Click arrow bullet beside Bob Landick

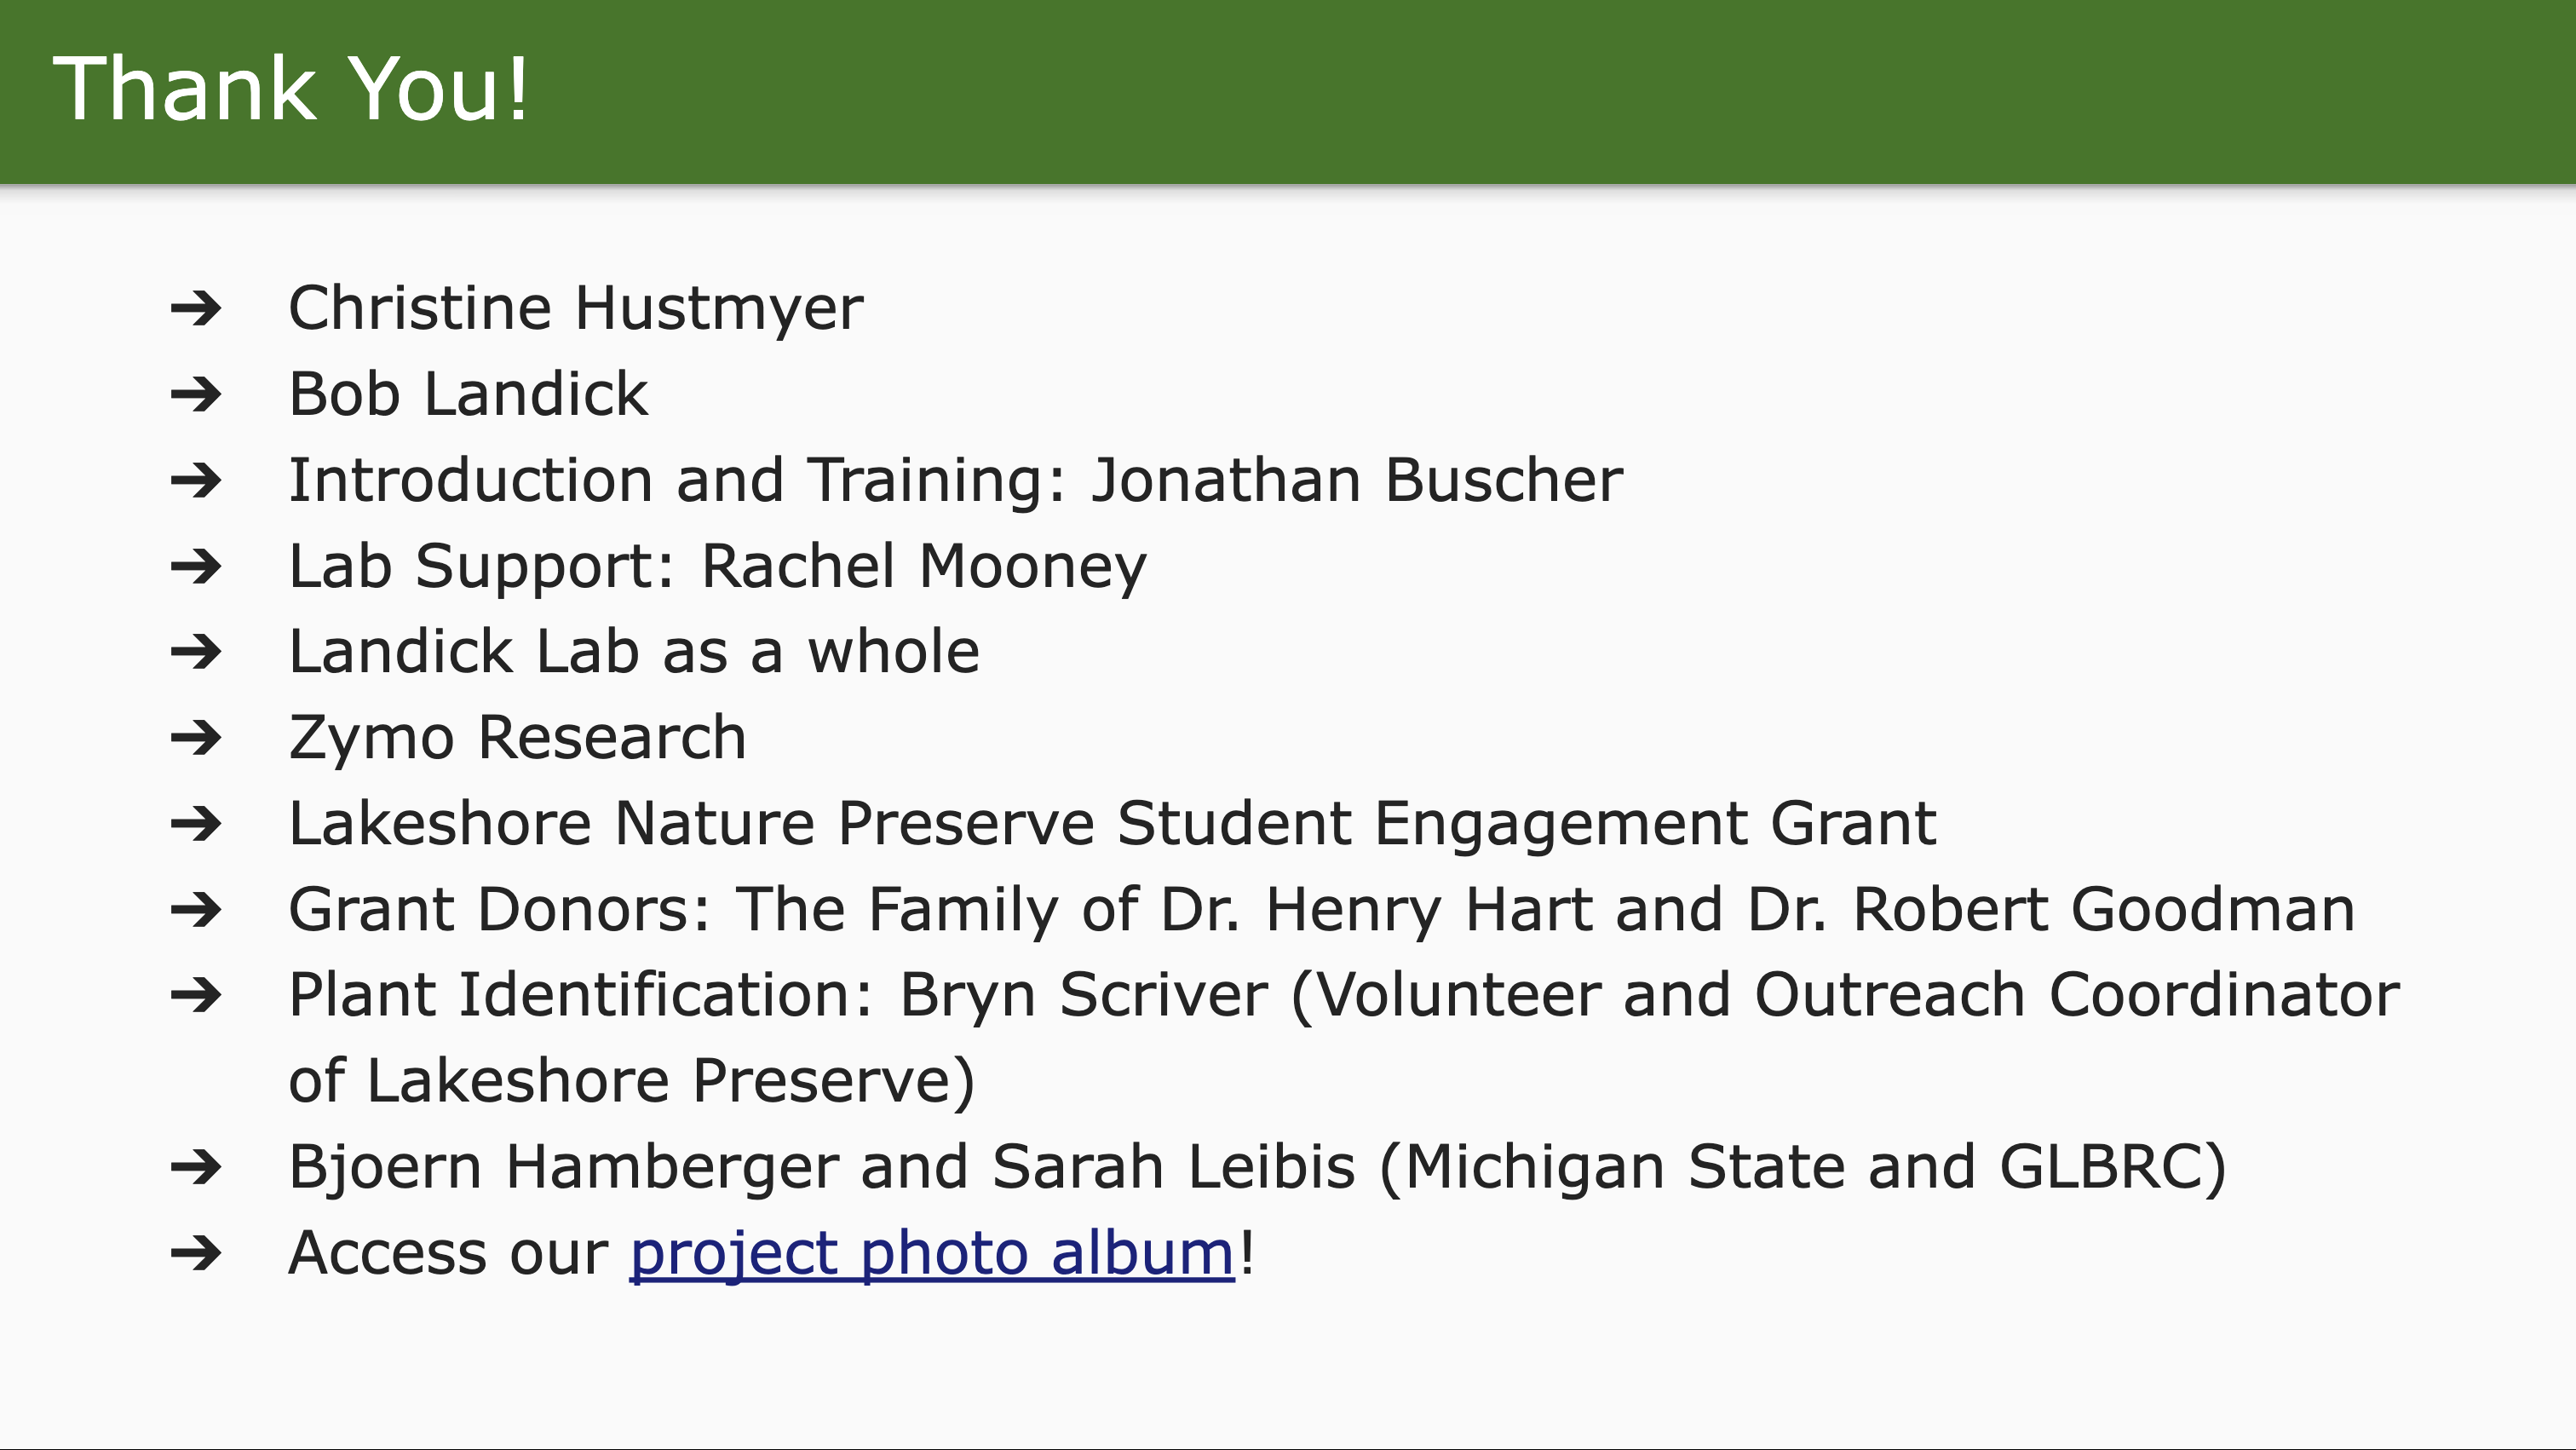(196, 395)
